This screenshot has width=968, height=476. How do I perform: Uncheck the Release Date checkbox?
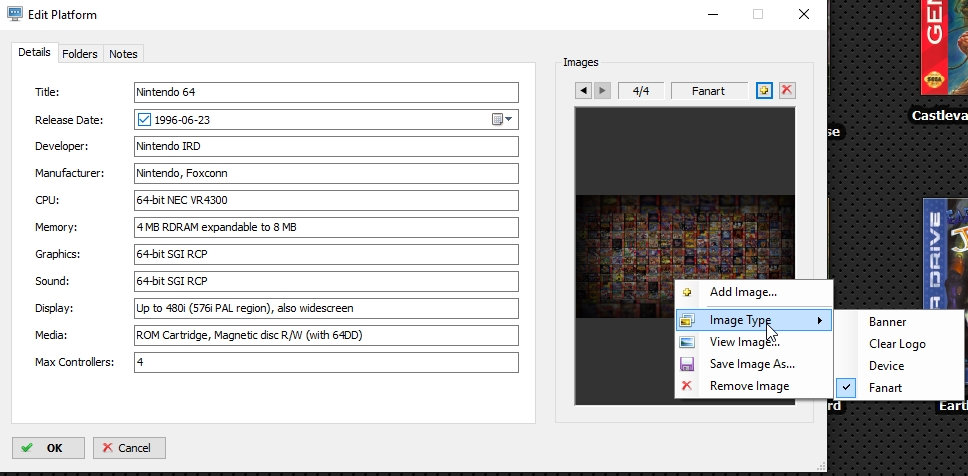tap(144, 120)
